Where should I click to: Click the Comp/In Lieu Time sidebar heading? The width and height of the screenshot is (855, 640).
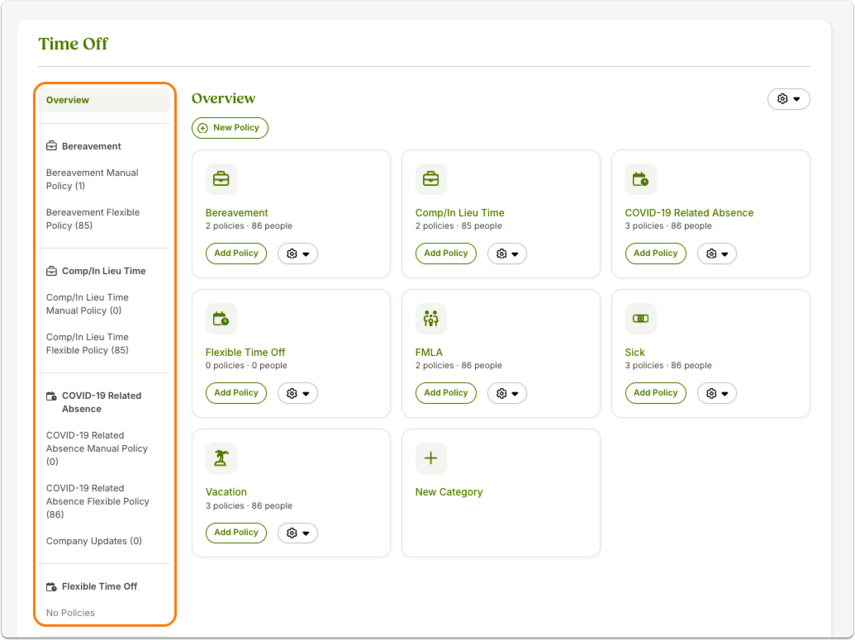point(104,271)
